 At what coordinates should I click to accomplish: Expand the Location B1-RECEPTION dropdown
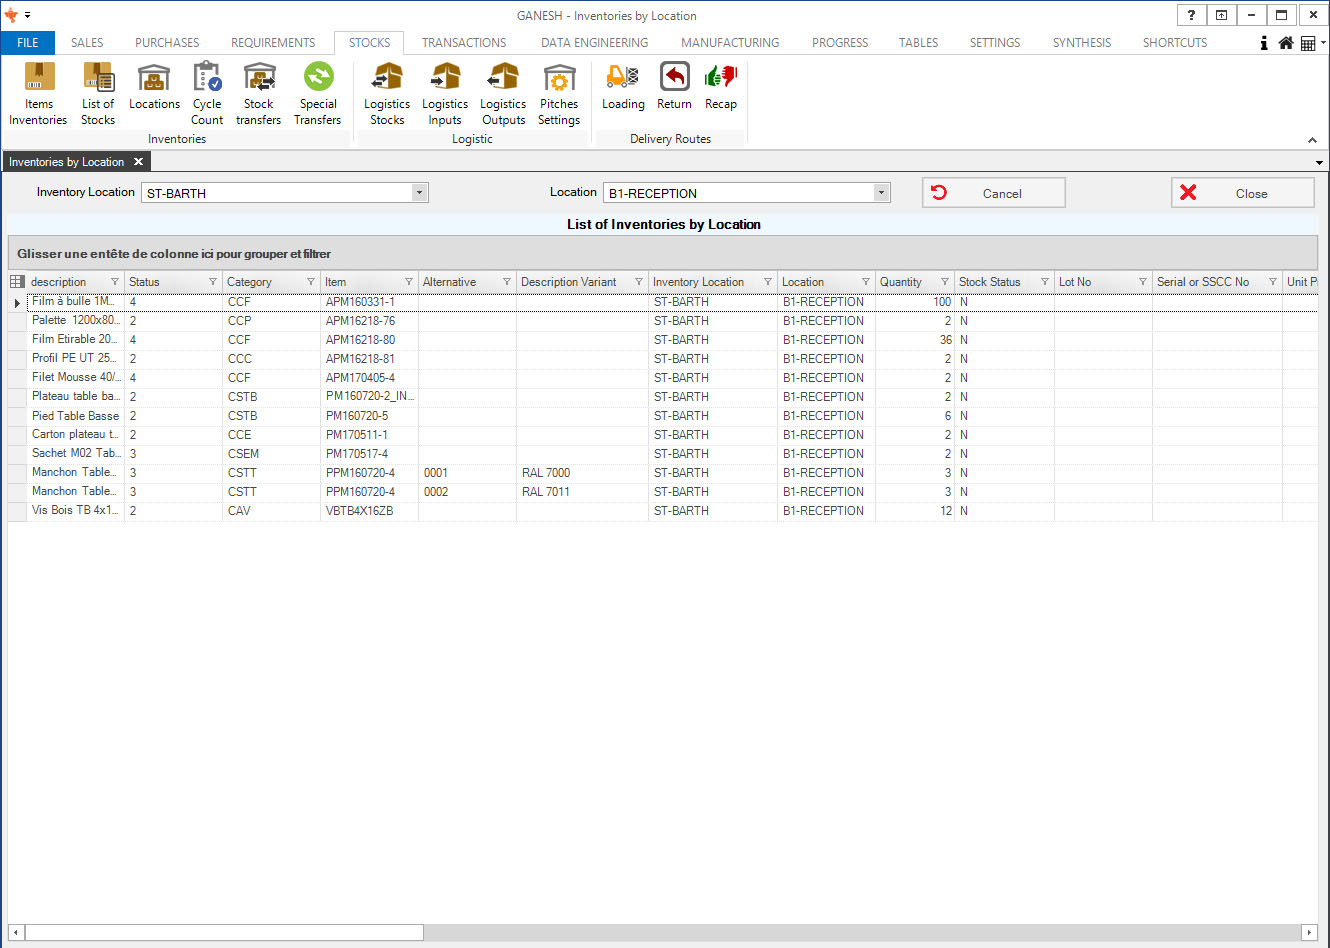point(881,193)
